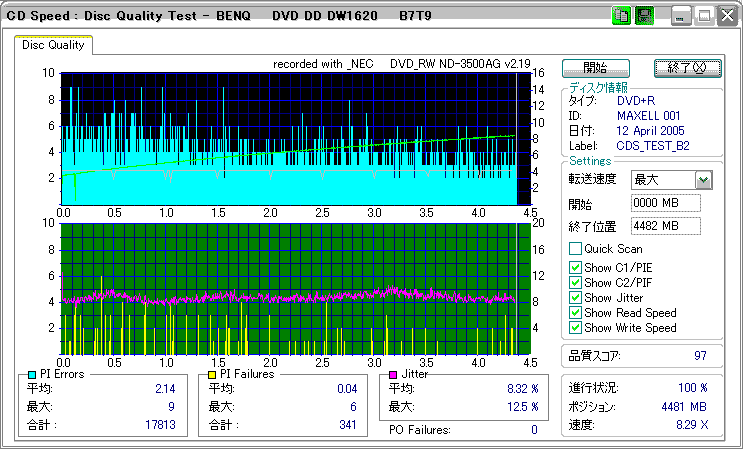Uncheck Show Write Speed option

coord(575,328)
